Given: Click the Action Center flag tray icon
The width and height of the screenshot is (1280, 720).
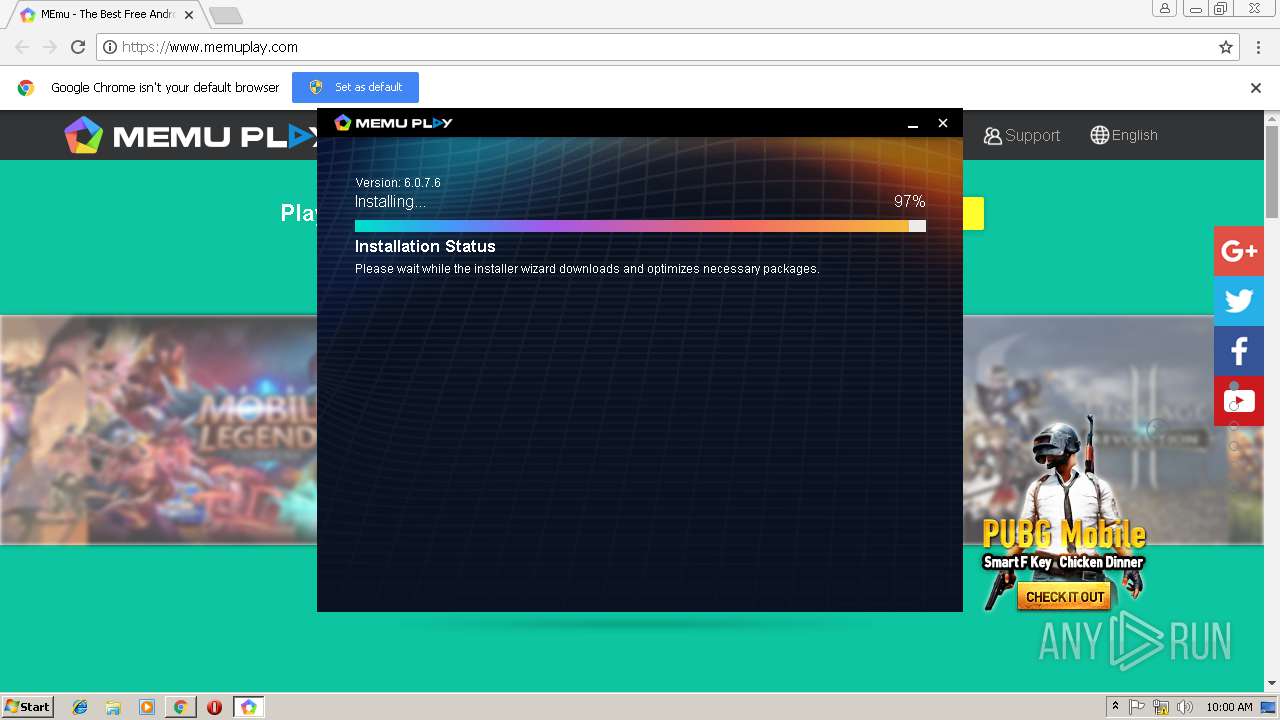Looking at the screenshot, I should [1137, 707].
